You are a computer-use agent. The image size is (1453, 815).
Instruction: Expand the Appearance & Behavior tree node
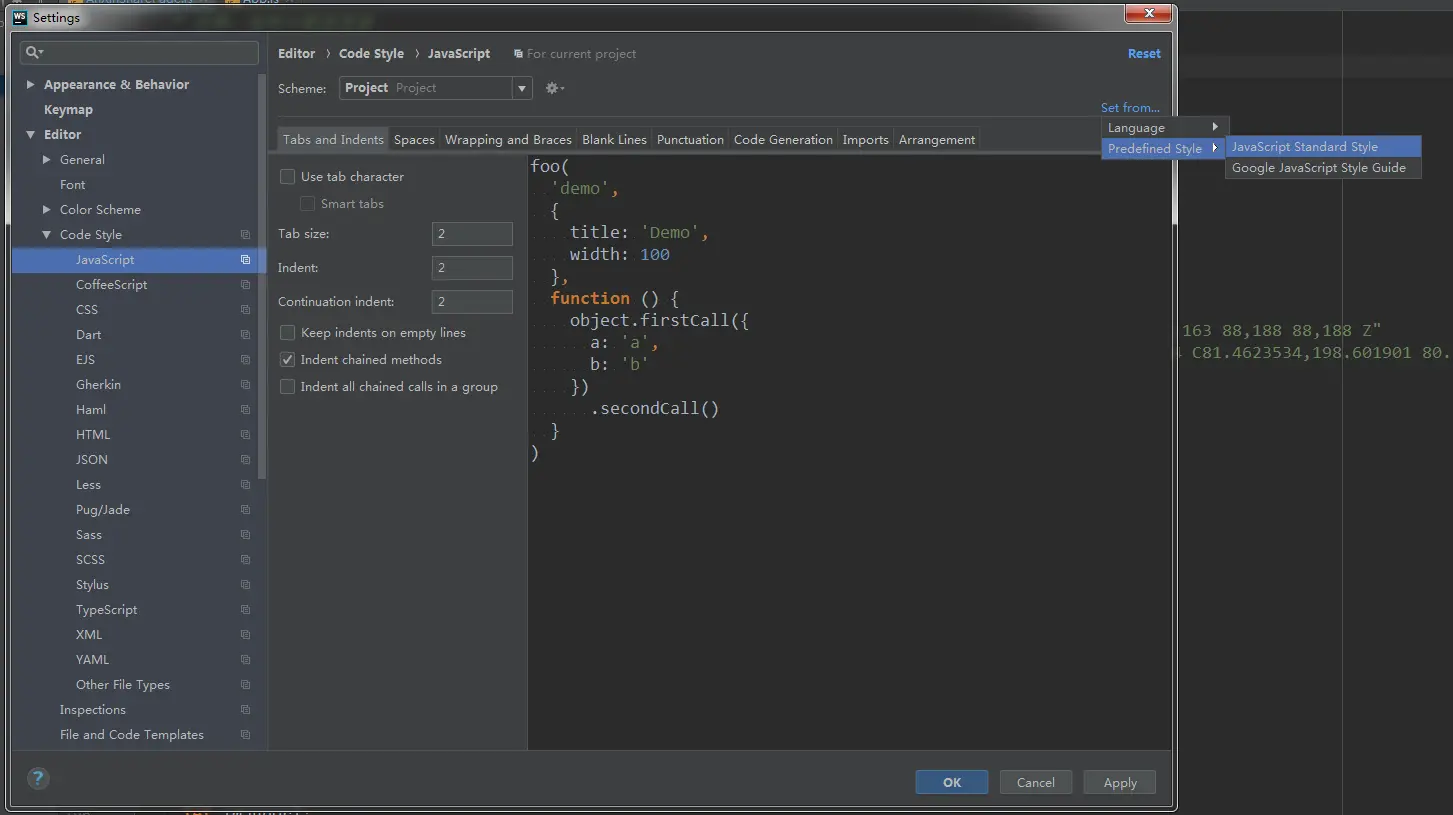pos(30,85)
